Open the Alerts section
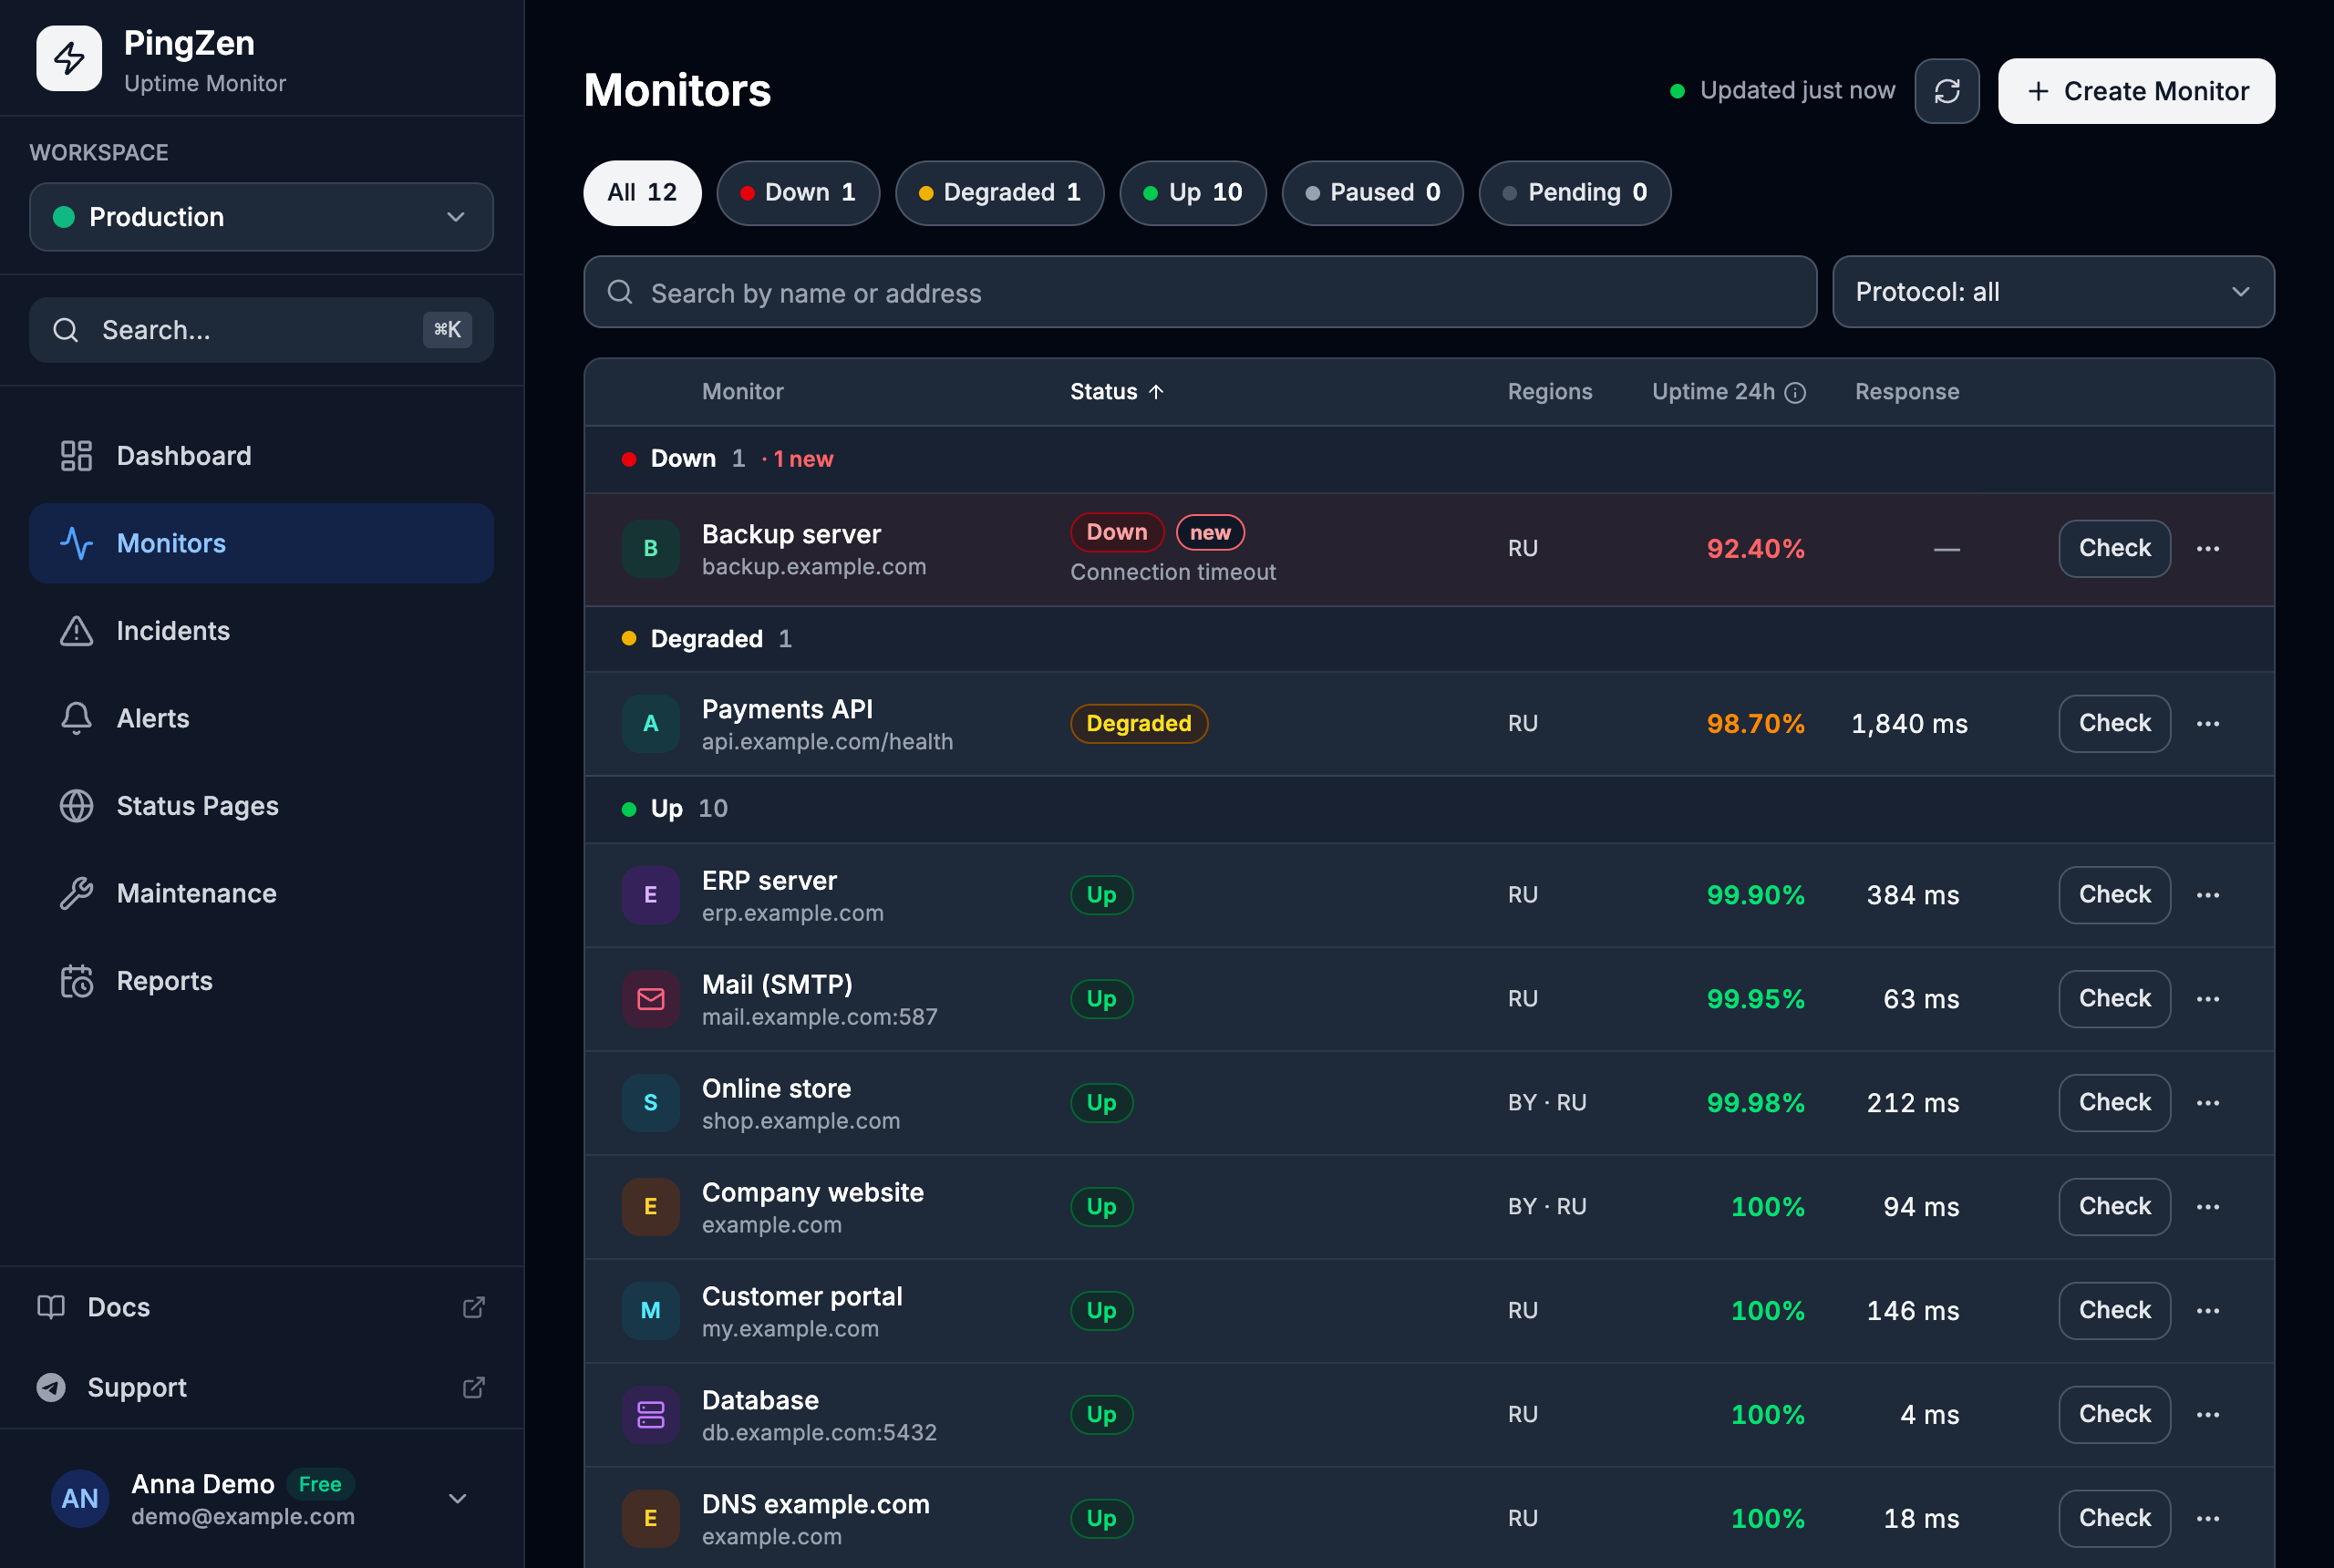 [261, 718]
